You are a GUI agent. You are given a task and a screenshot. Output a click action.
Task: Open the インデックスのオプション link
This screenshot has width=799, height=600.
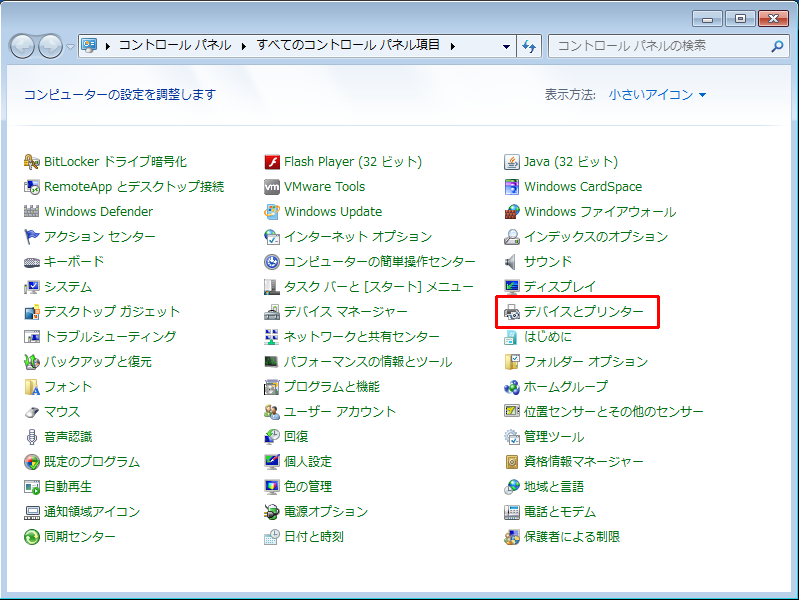click(x=596, y=237)
